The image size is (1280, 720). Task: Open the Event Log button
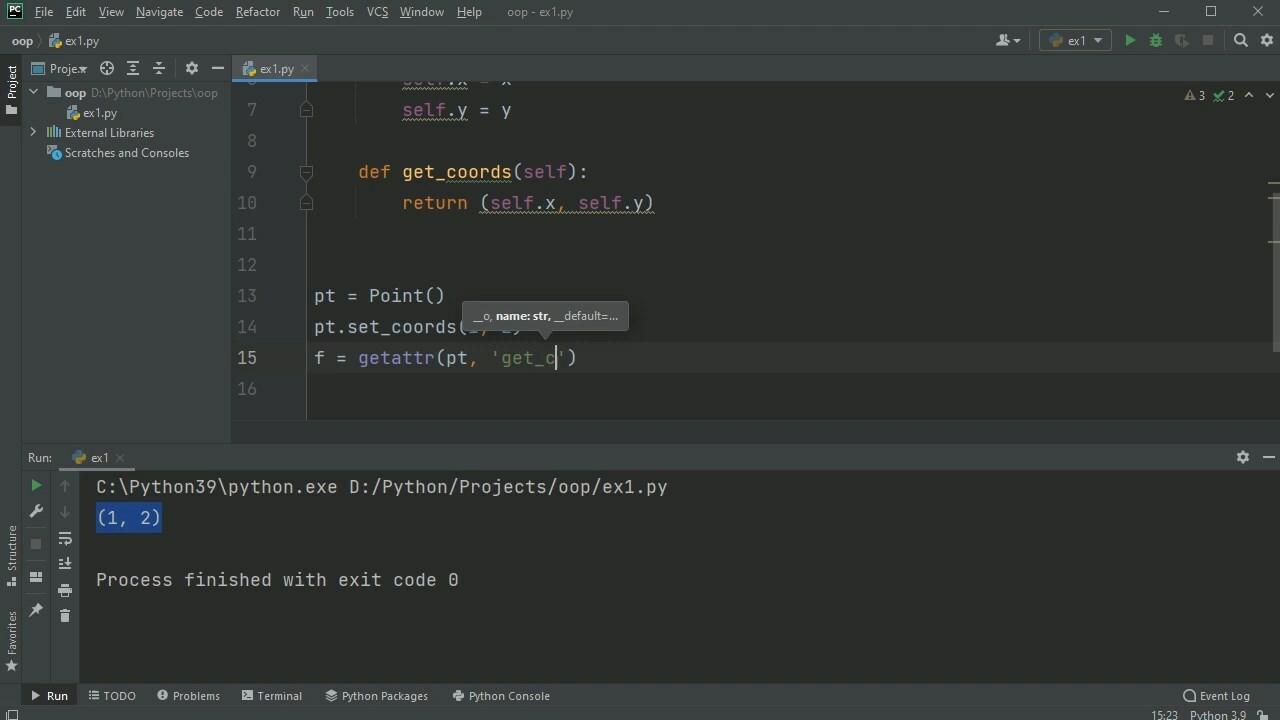(1217, 696)
